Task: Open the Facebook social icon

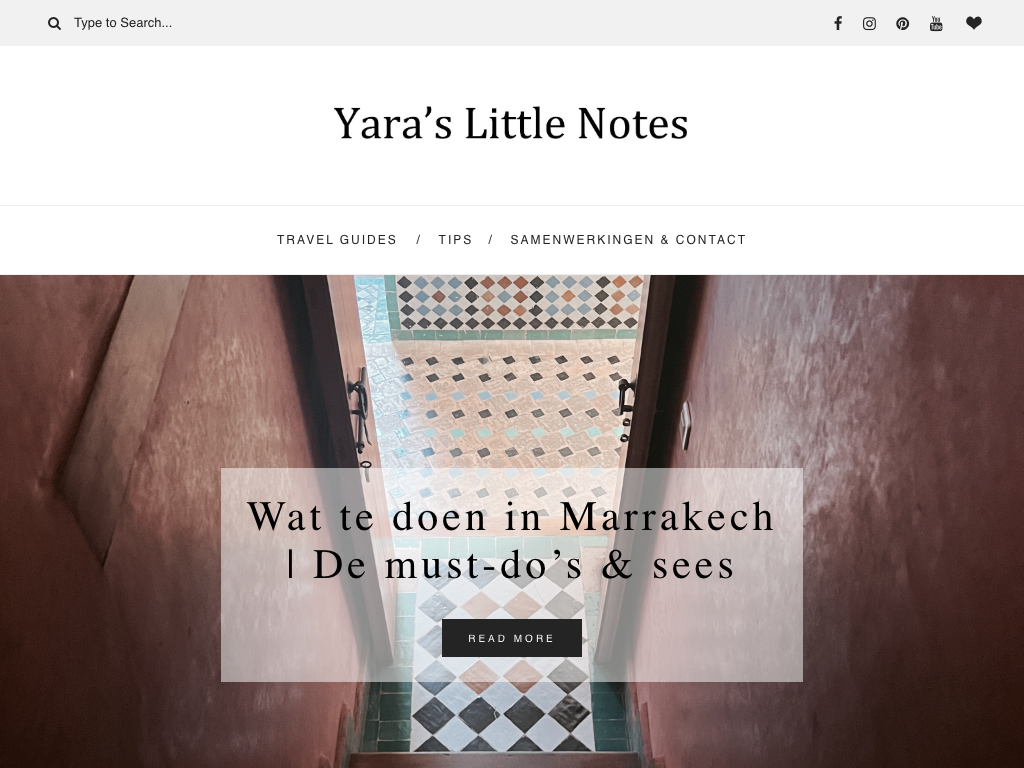Action: click(x=838, y=24)
